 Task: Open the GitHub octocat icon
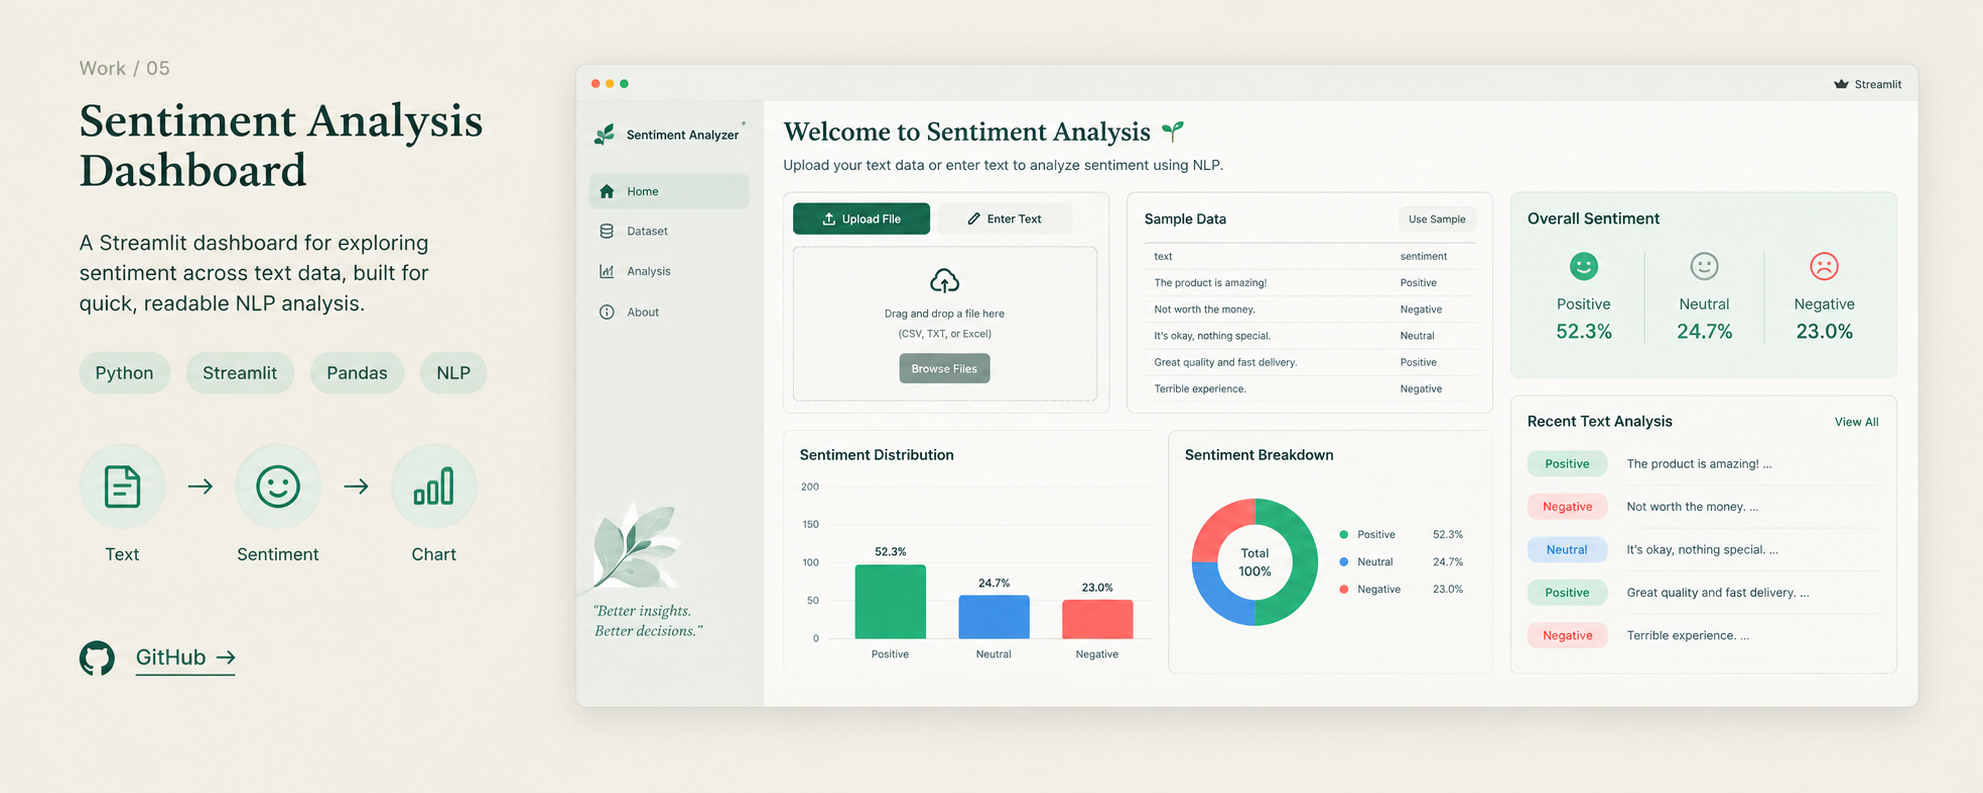tap(97, 658)
